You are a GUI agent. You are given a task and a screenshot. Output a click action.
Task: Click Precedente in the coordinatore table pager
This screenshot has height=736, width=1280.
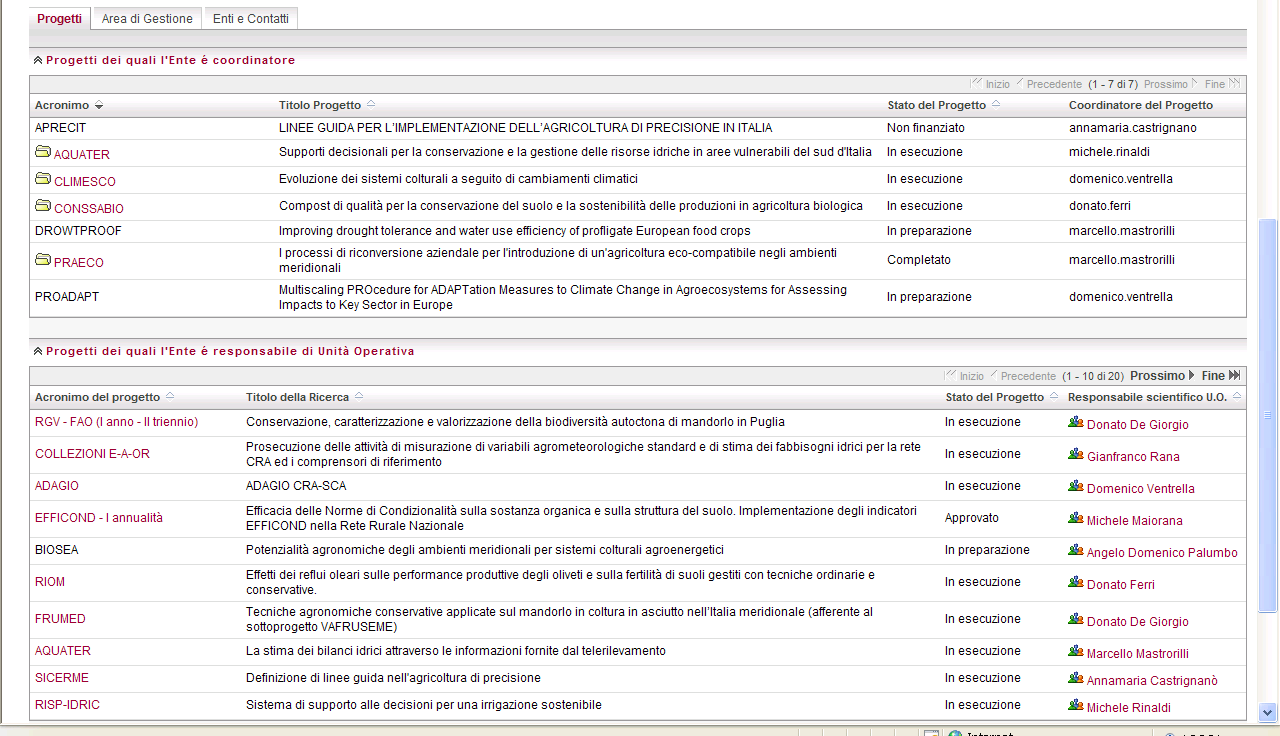(1049, 84)
